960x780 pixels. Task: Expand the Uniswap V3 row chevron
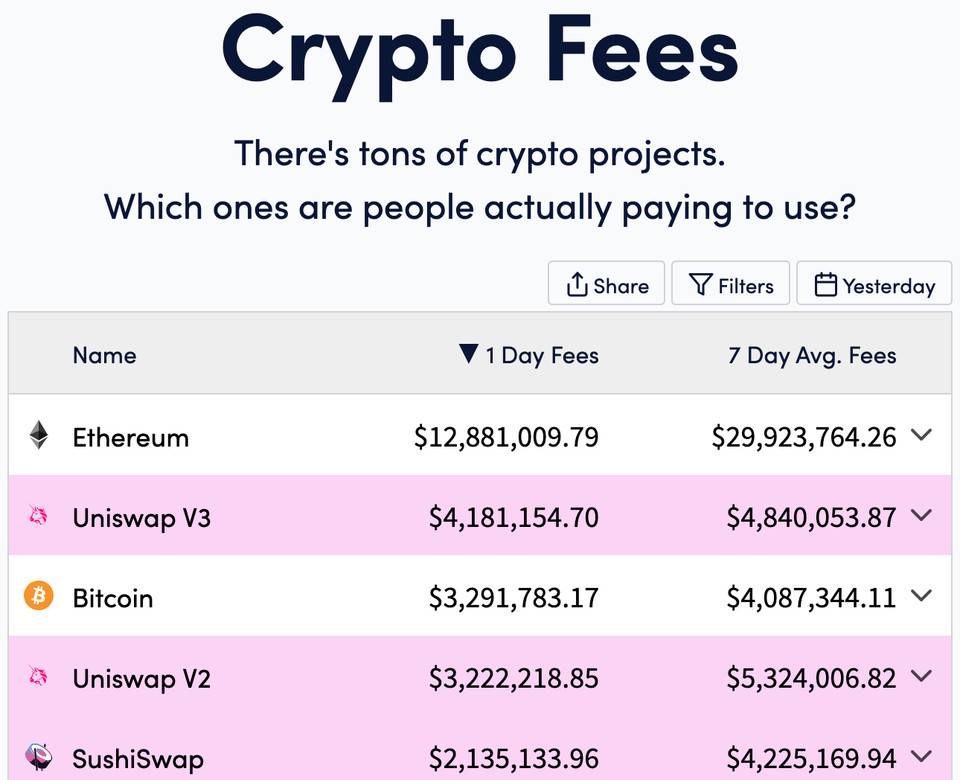pos(922,516)
